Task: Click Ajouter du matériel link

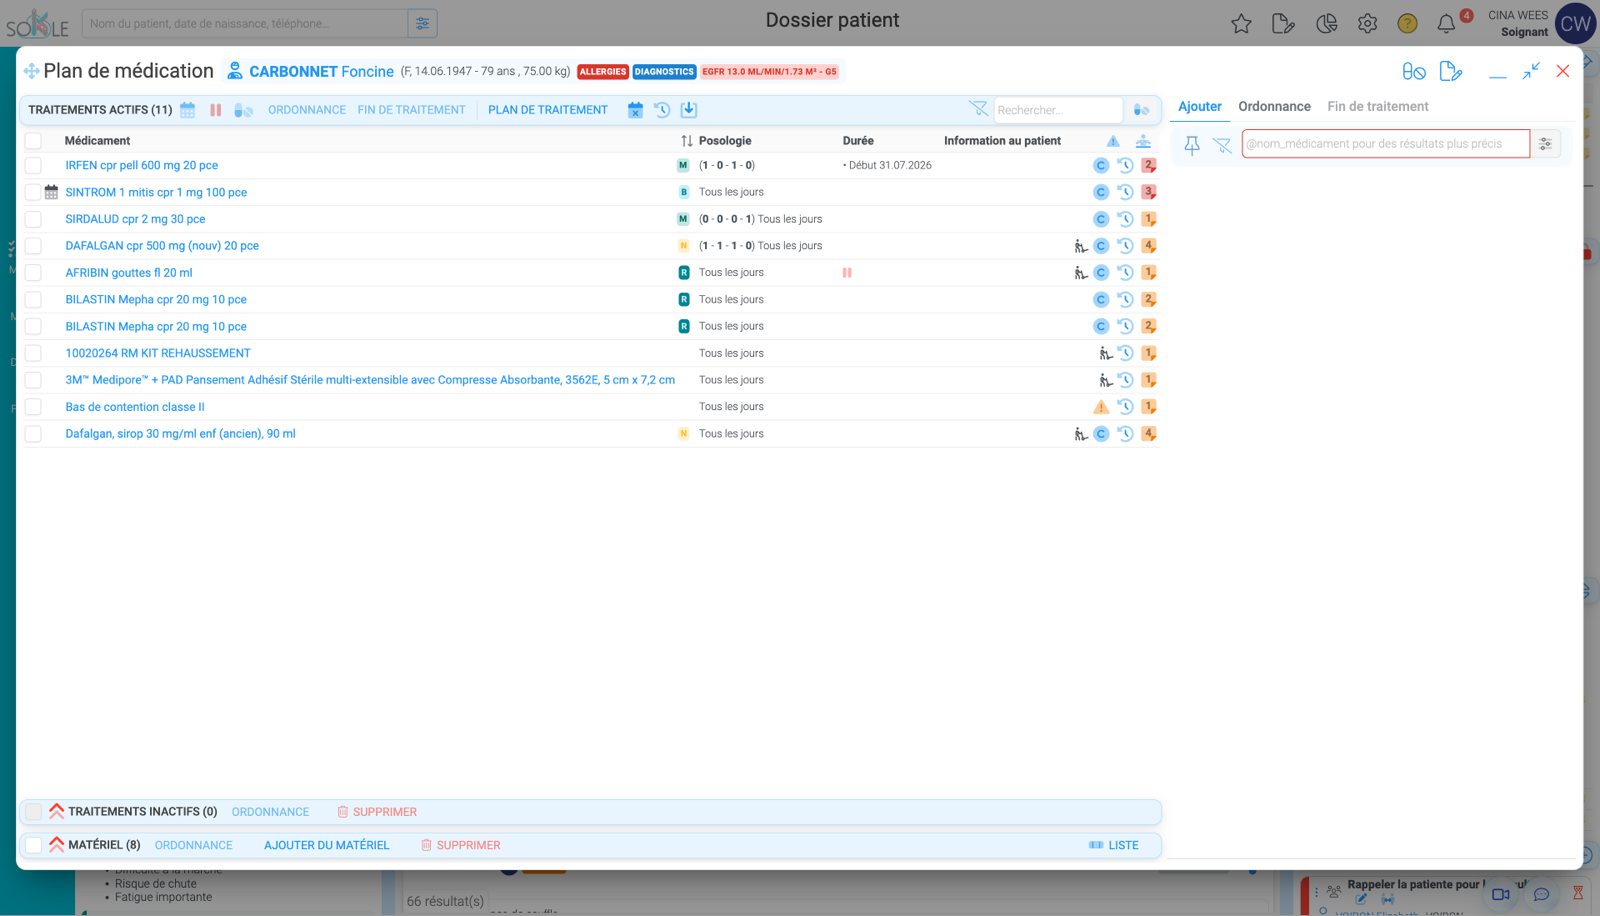Action: click(x=327, y=845)
